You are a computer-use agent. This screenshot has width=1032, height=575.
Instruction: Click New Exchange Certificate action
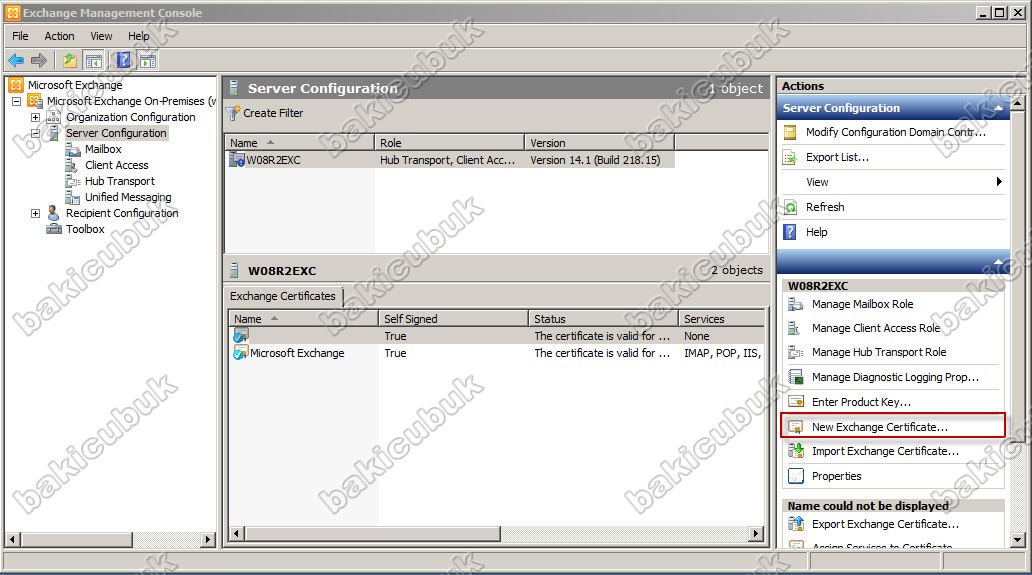pos(893,426)
